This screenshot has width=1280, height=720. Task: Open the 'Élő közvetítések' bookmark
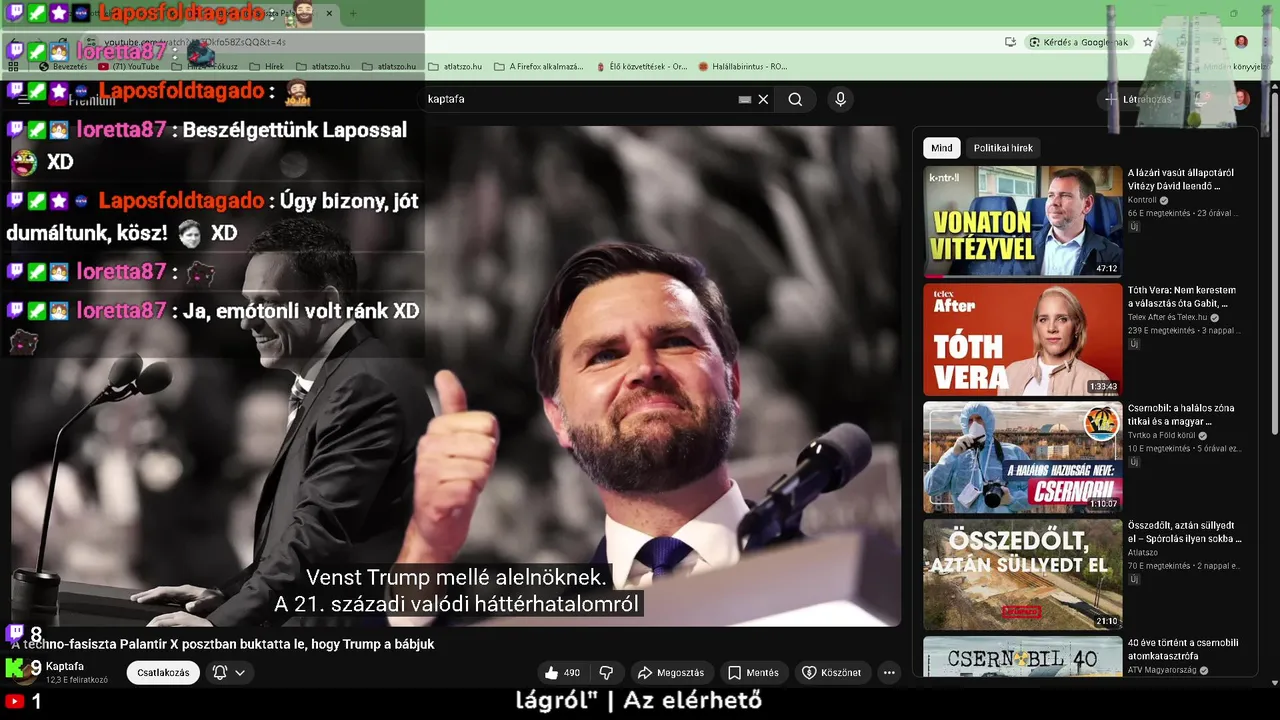tap(641, 67)
